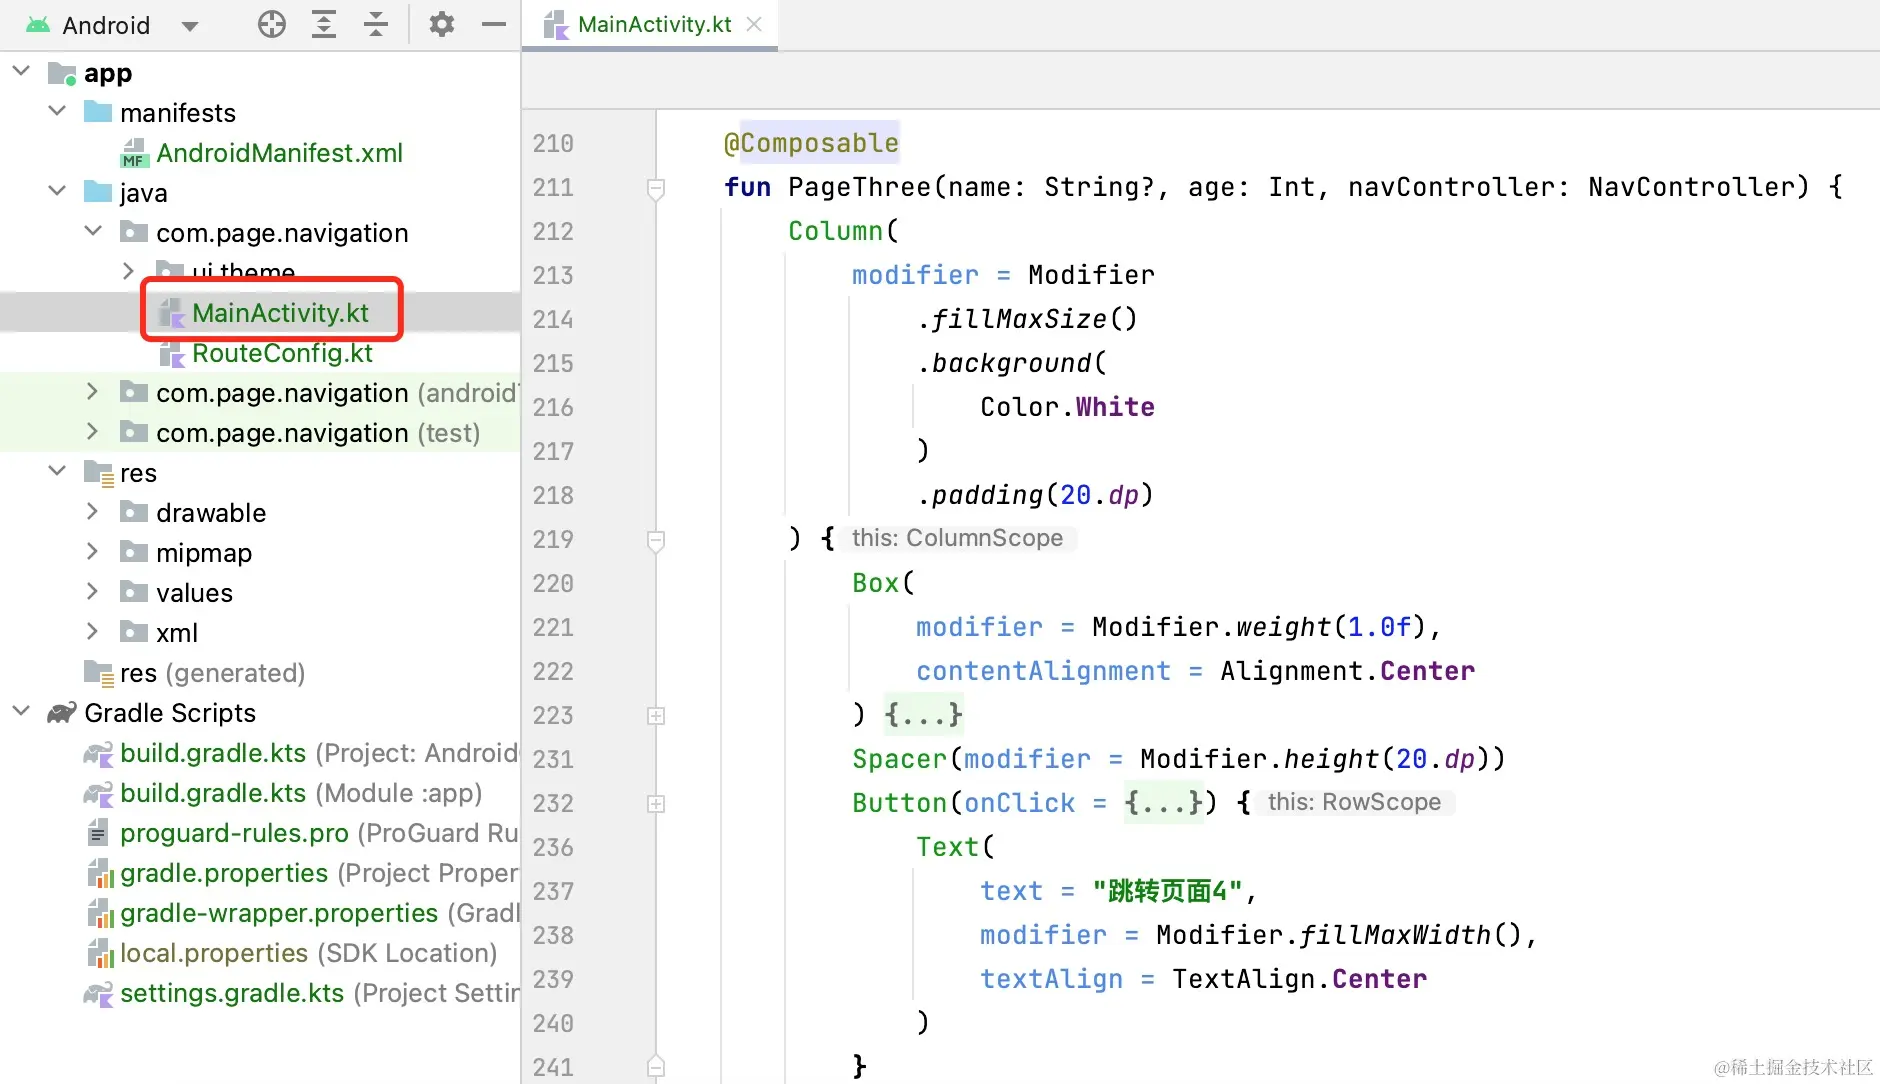
Task: Open the Android project view dropdown
Action: tap(190, 25)
